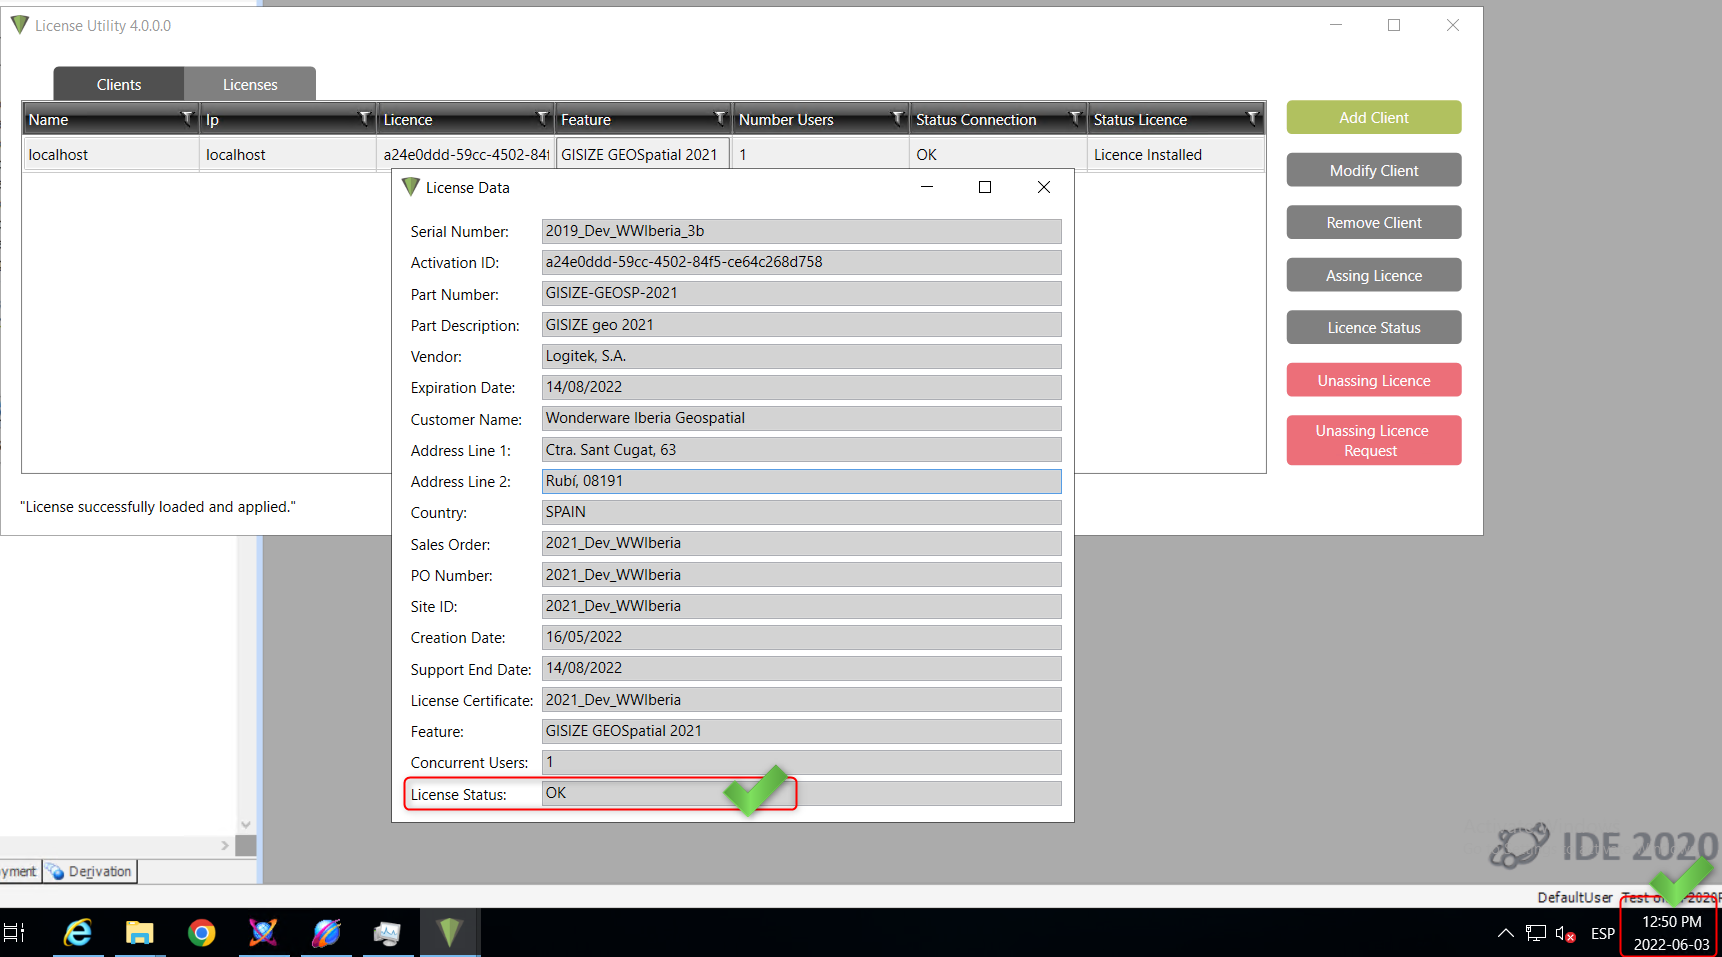
Task: Open the globe with orange swoosh taskbar app
Action: click(x=325, y=933)
